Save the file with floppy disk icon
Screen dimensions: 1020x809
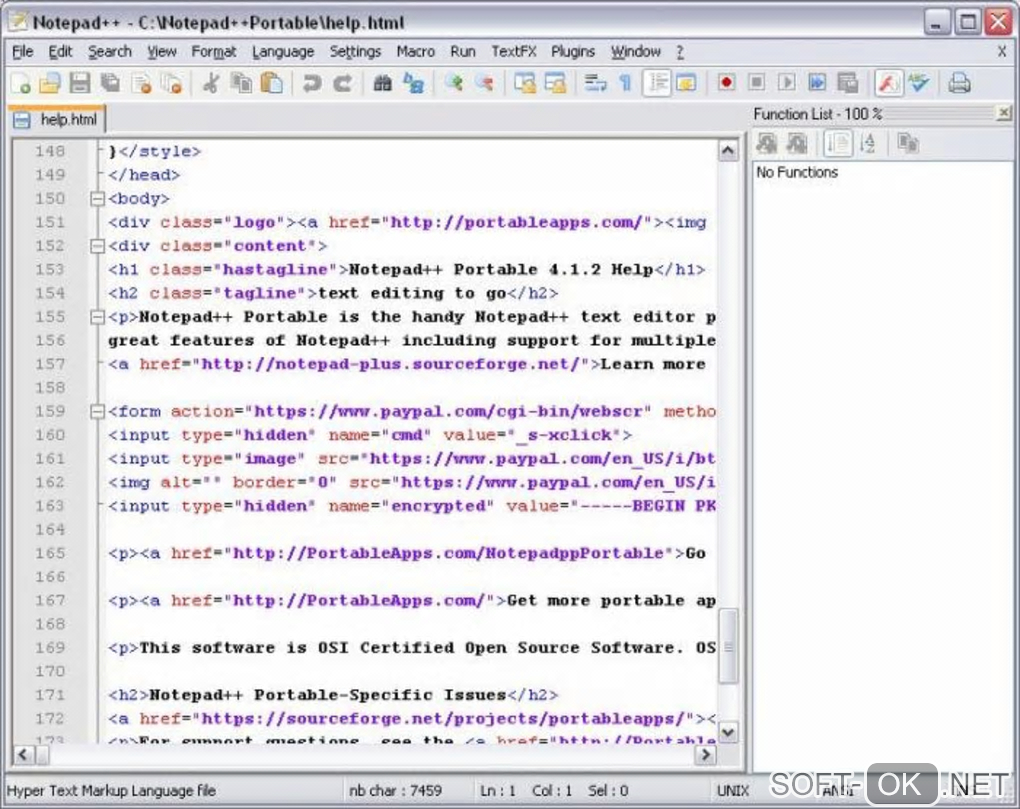click(80, 83)
